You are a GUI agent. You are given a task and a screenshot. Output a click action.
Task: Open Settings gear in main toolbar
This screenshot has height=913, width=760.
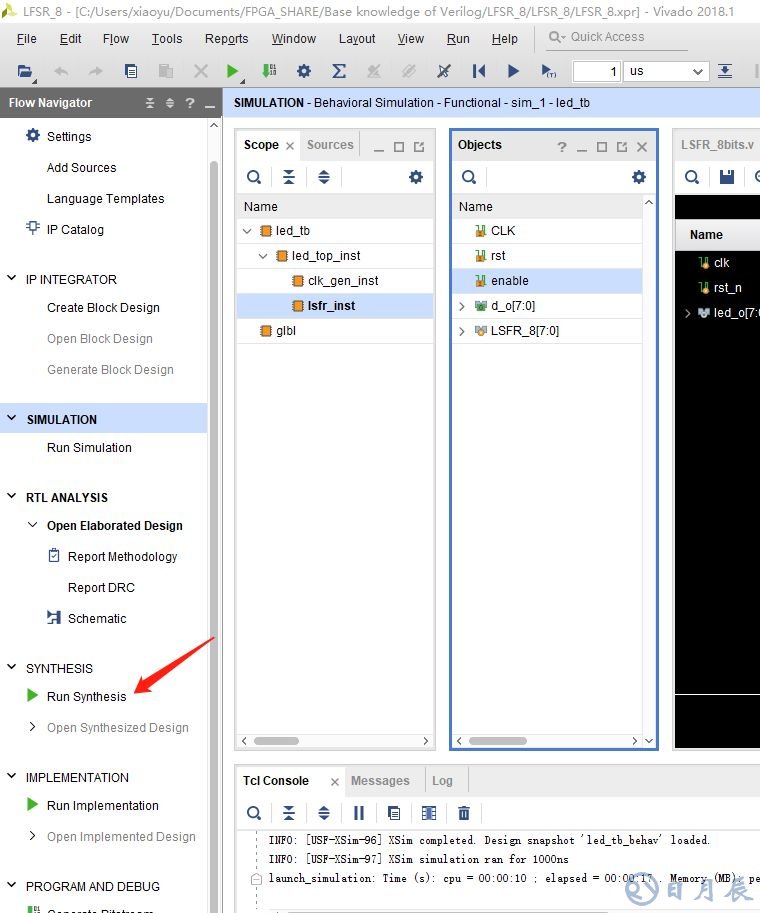(304, 71)
